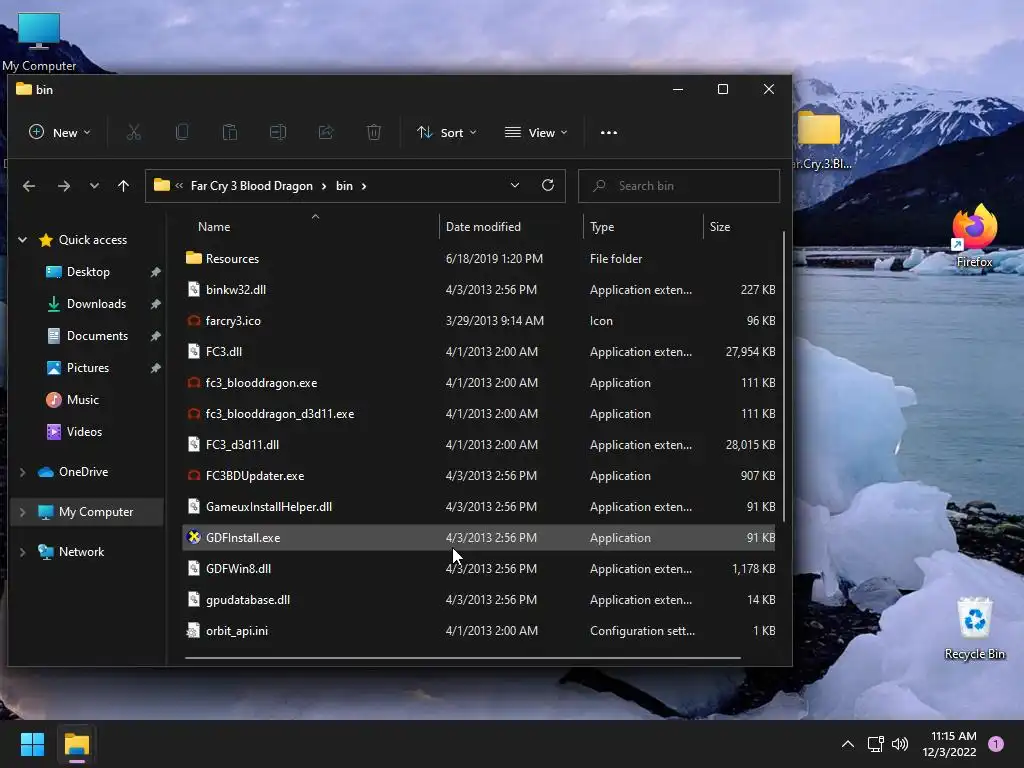1024x768 pixels.
Task: Click the FC3BDUpdater.exe icon
Action: (x=194, y=475)
